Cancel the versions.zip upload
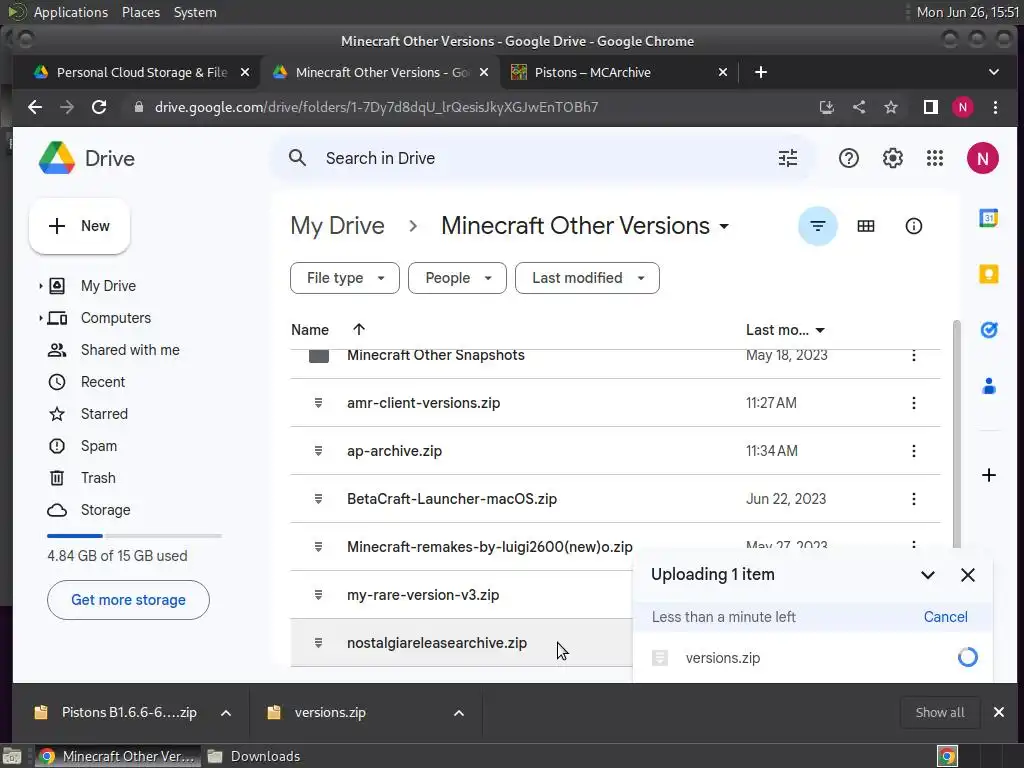1024x768 pixels. pyautogui.click(x=945, y=617)
